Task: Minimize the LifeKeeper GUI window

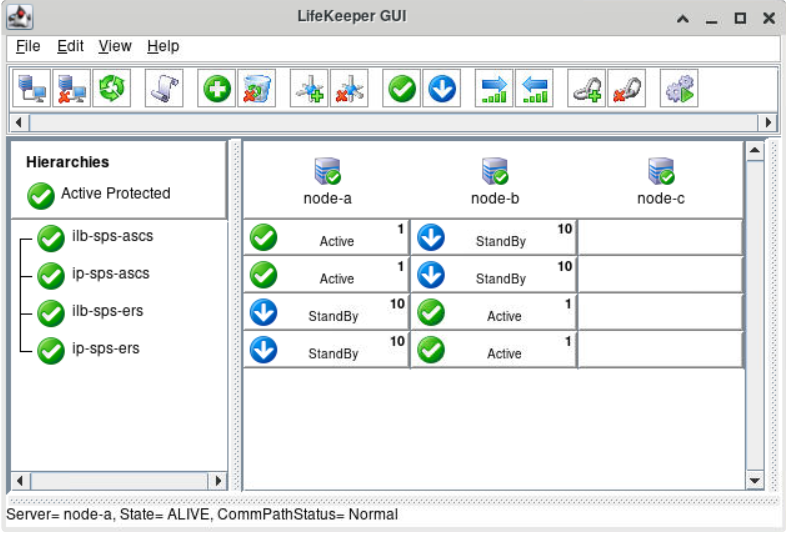Action: pos(712,21)
